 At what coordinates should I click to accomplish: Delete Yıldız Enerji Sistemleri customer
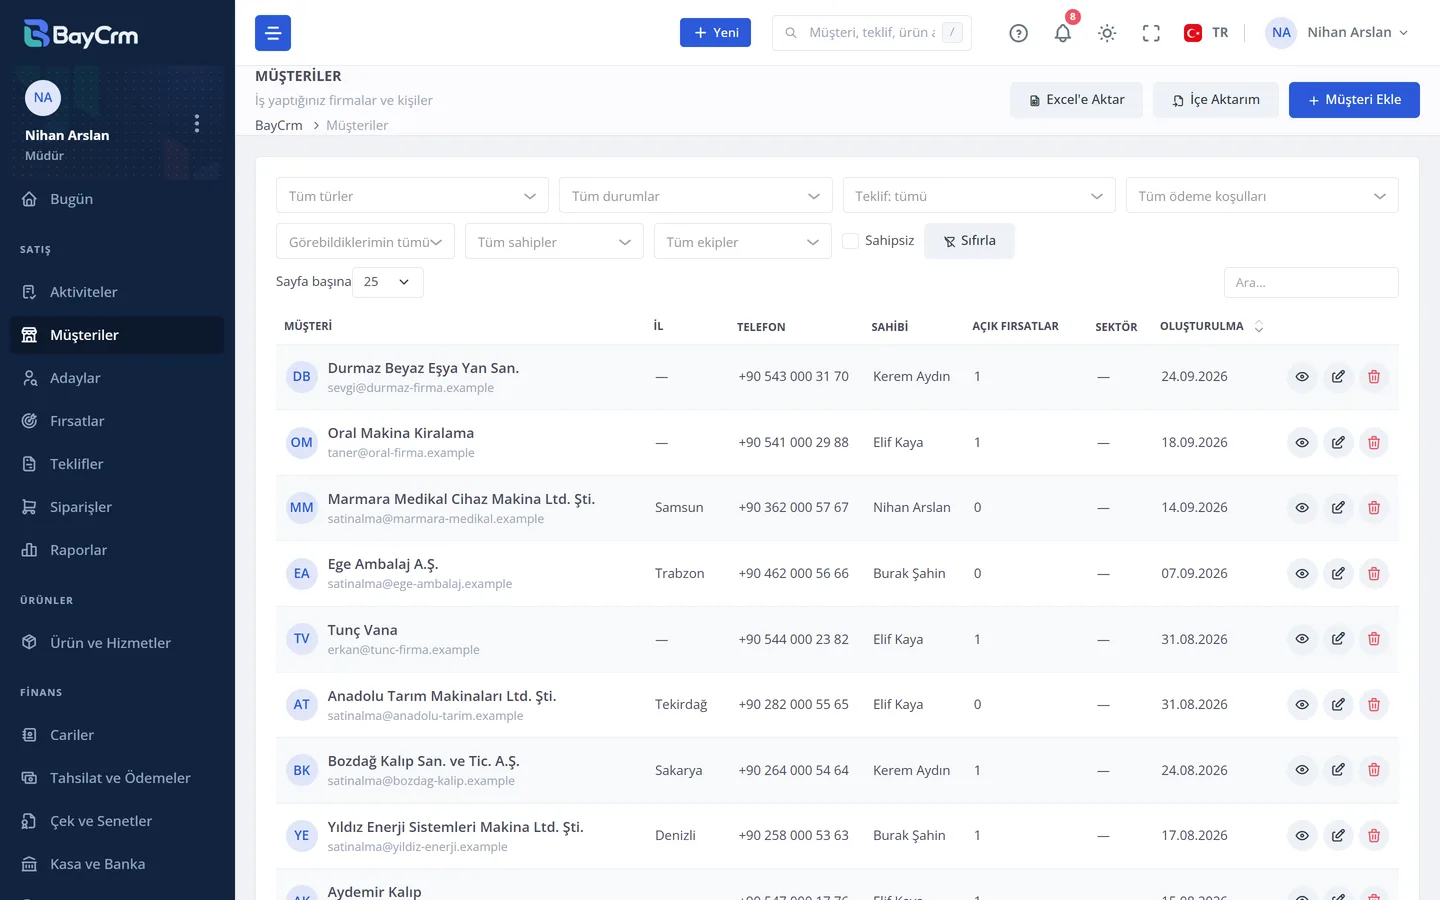pyautogui.click(x=1374, y=835)
